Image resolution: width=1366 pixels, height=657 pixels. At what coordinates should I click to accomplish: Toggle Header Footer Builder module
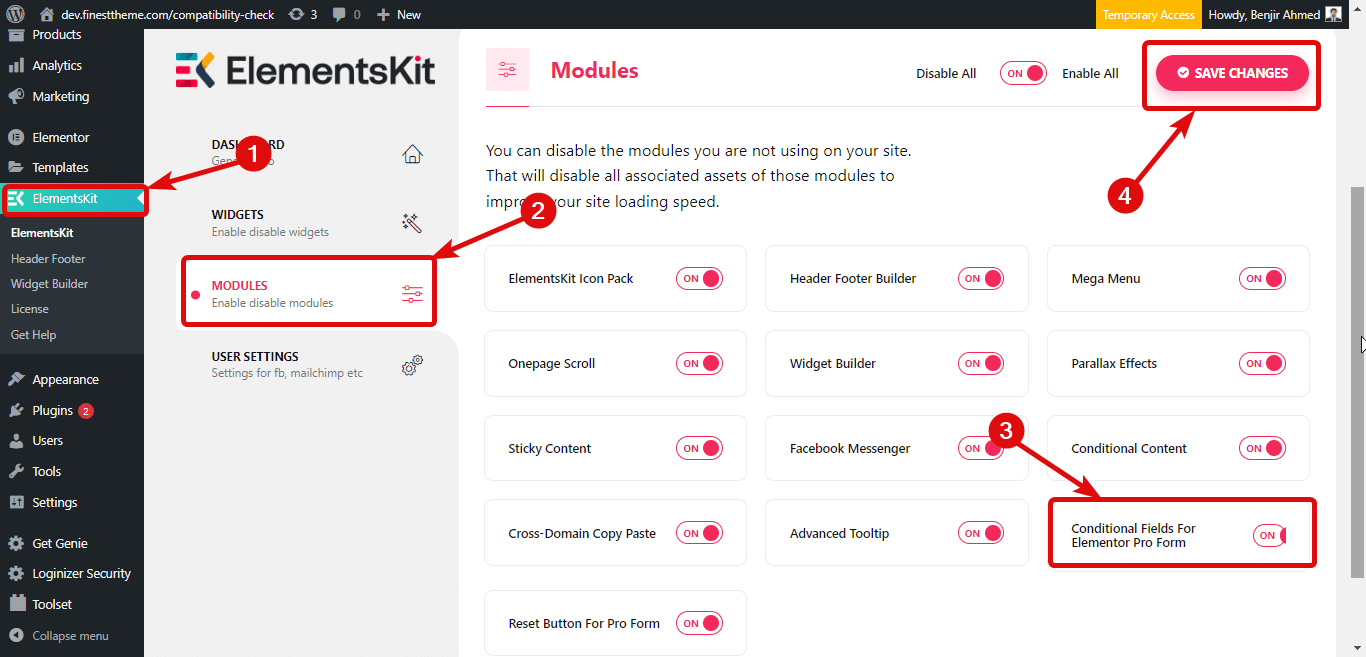coord(981,279)
